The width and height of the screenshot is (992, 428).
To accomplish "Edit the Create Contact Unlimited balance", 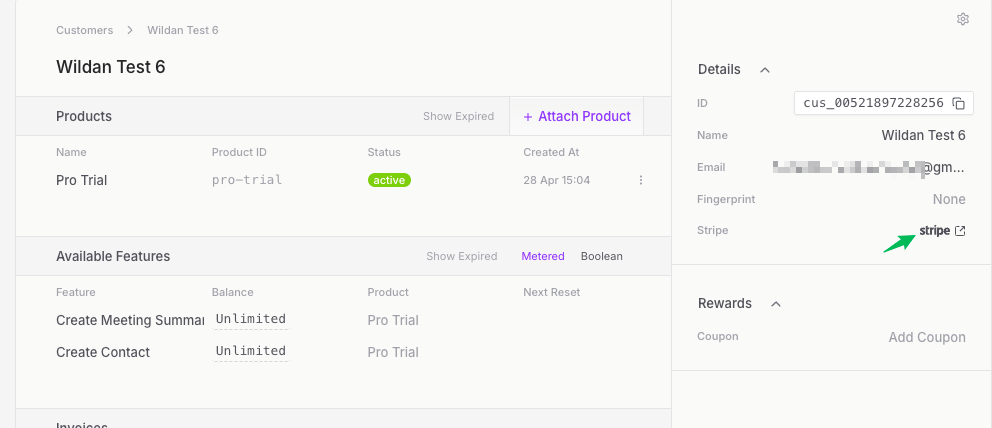I will (251, 351).
